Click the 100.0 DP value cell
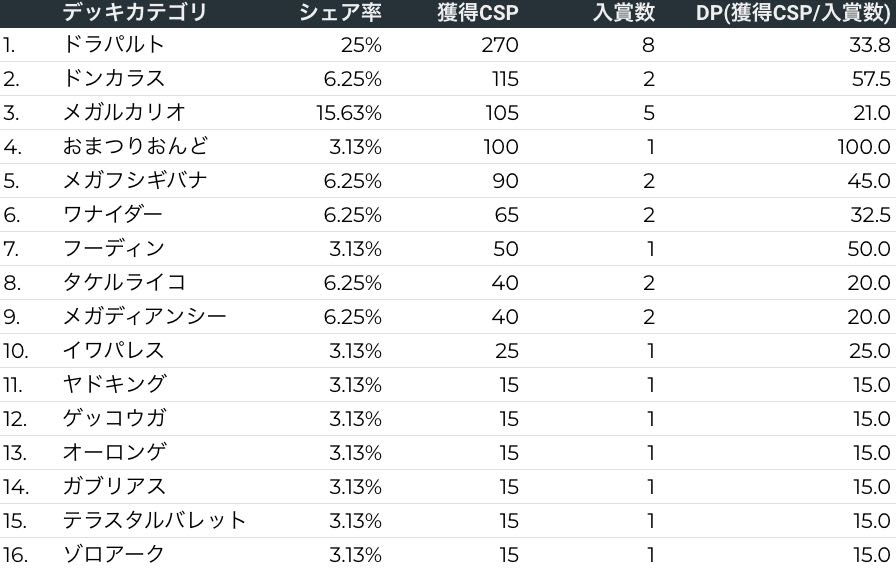Image resolution: width=896 pixels, height=568 pixels. click(x=863, y=146)
